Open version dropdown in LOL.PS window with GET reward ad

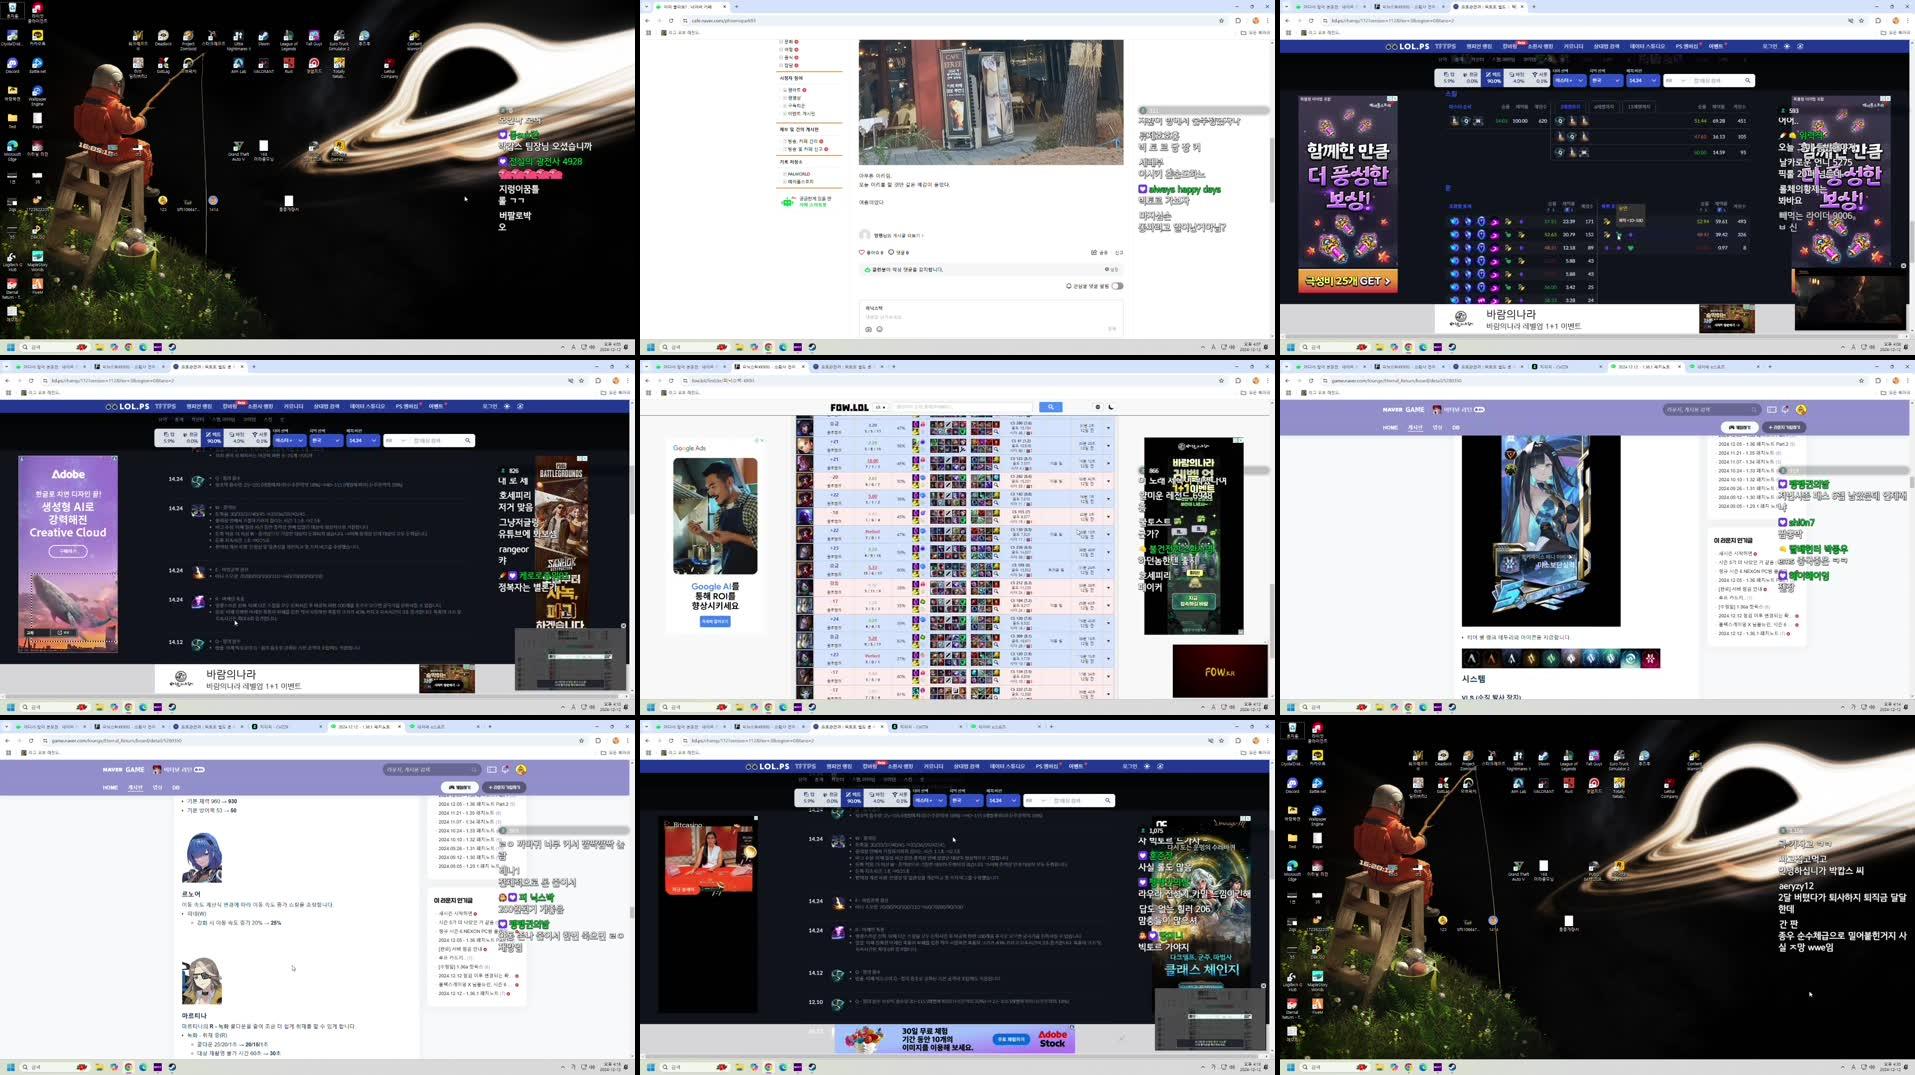point(1641,80)
